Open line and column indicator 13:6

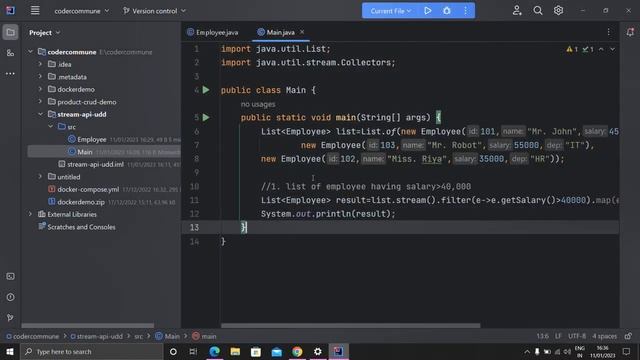click(x=542, y=336)
